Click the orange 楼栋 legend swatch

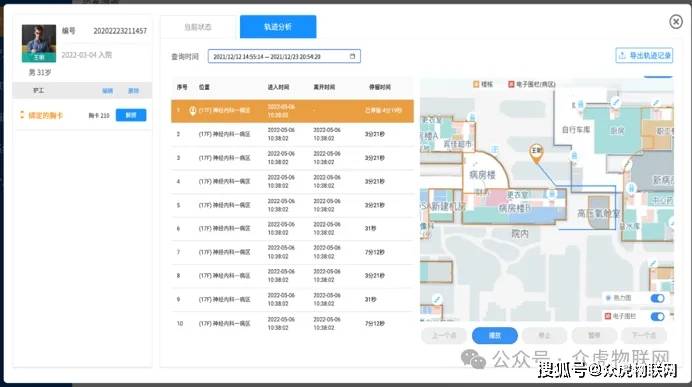coord(476,84)
